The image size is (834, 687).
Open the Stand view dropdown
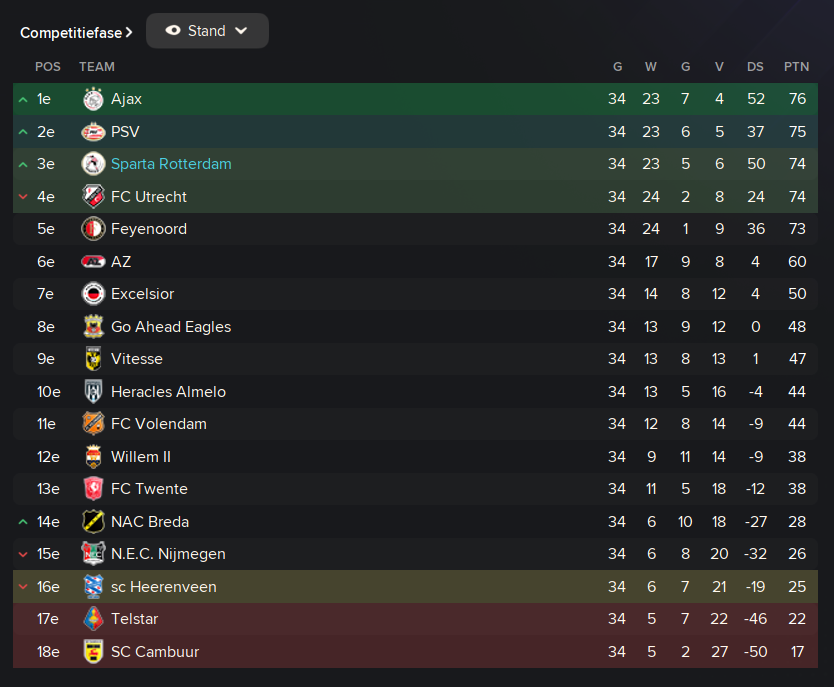click(207, 31)
